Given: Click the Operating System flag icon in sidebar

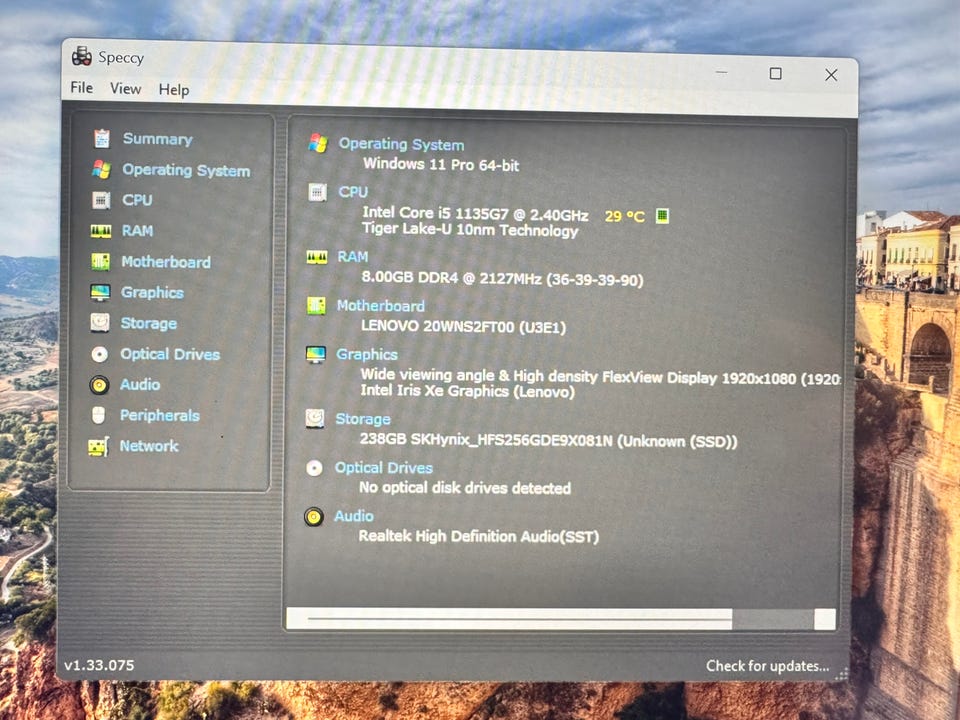Looking at the screenshot, I should tap(101, 170).
